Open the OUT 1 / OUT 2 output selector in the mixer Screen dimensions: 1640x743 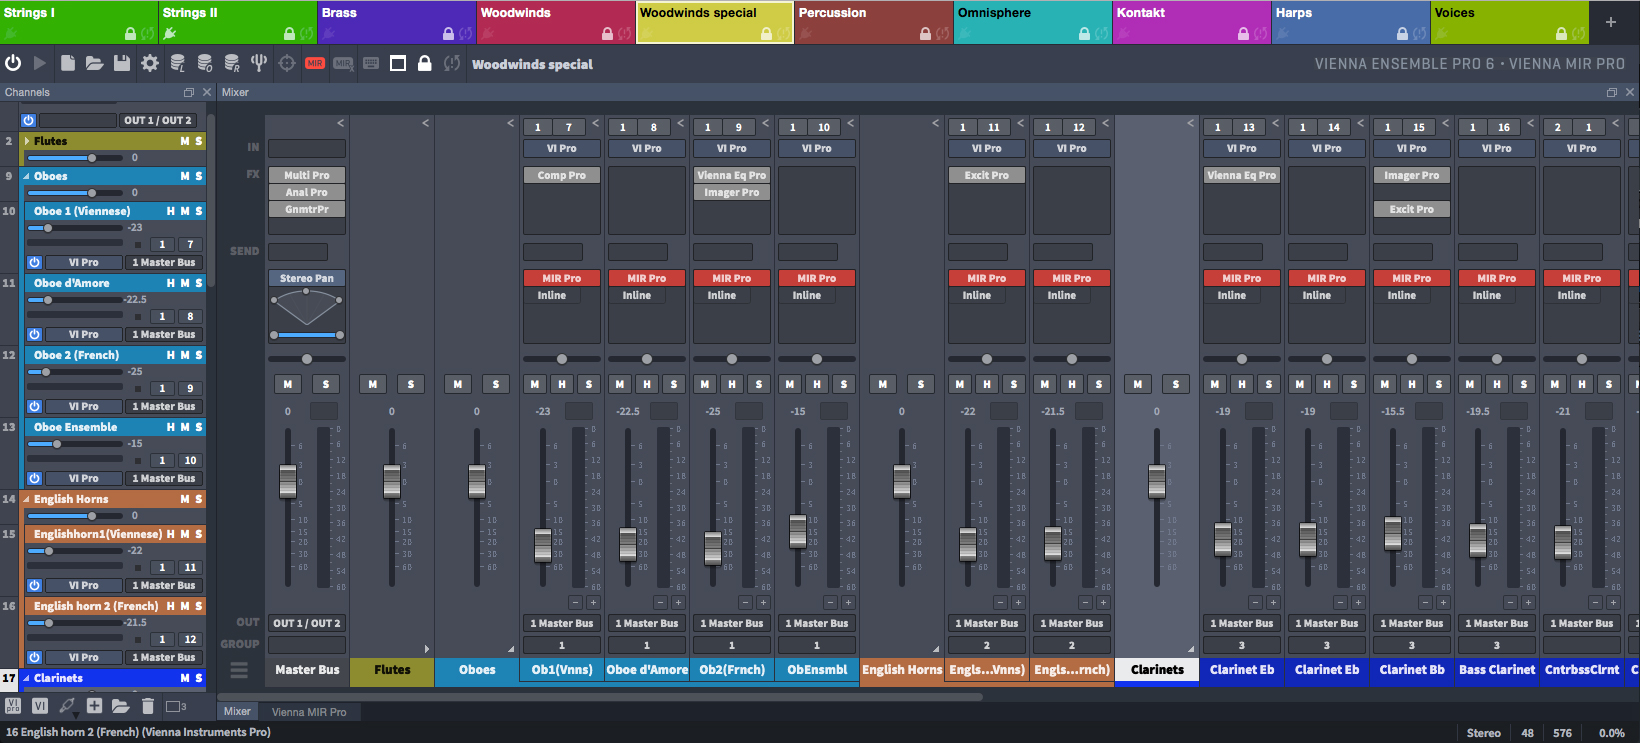coord(307,623)
